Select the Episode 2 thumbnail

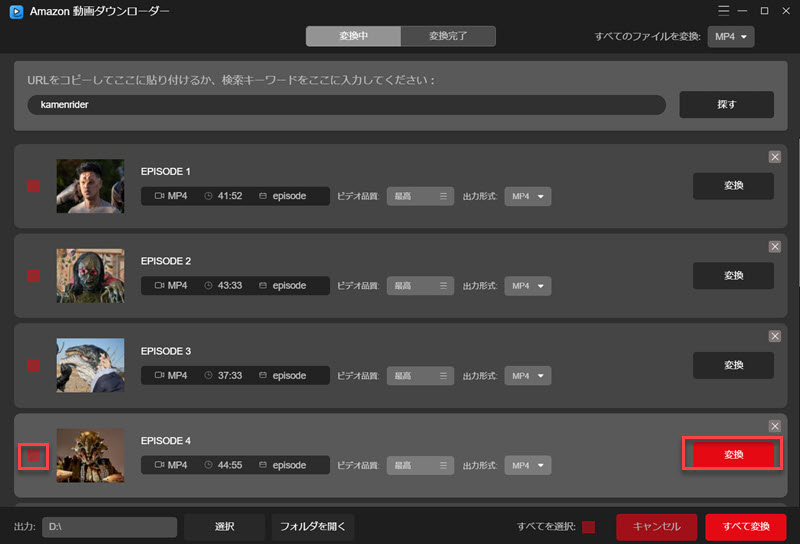click(90, 276)
